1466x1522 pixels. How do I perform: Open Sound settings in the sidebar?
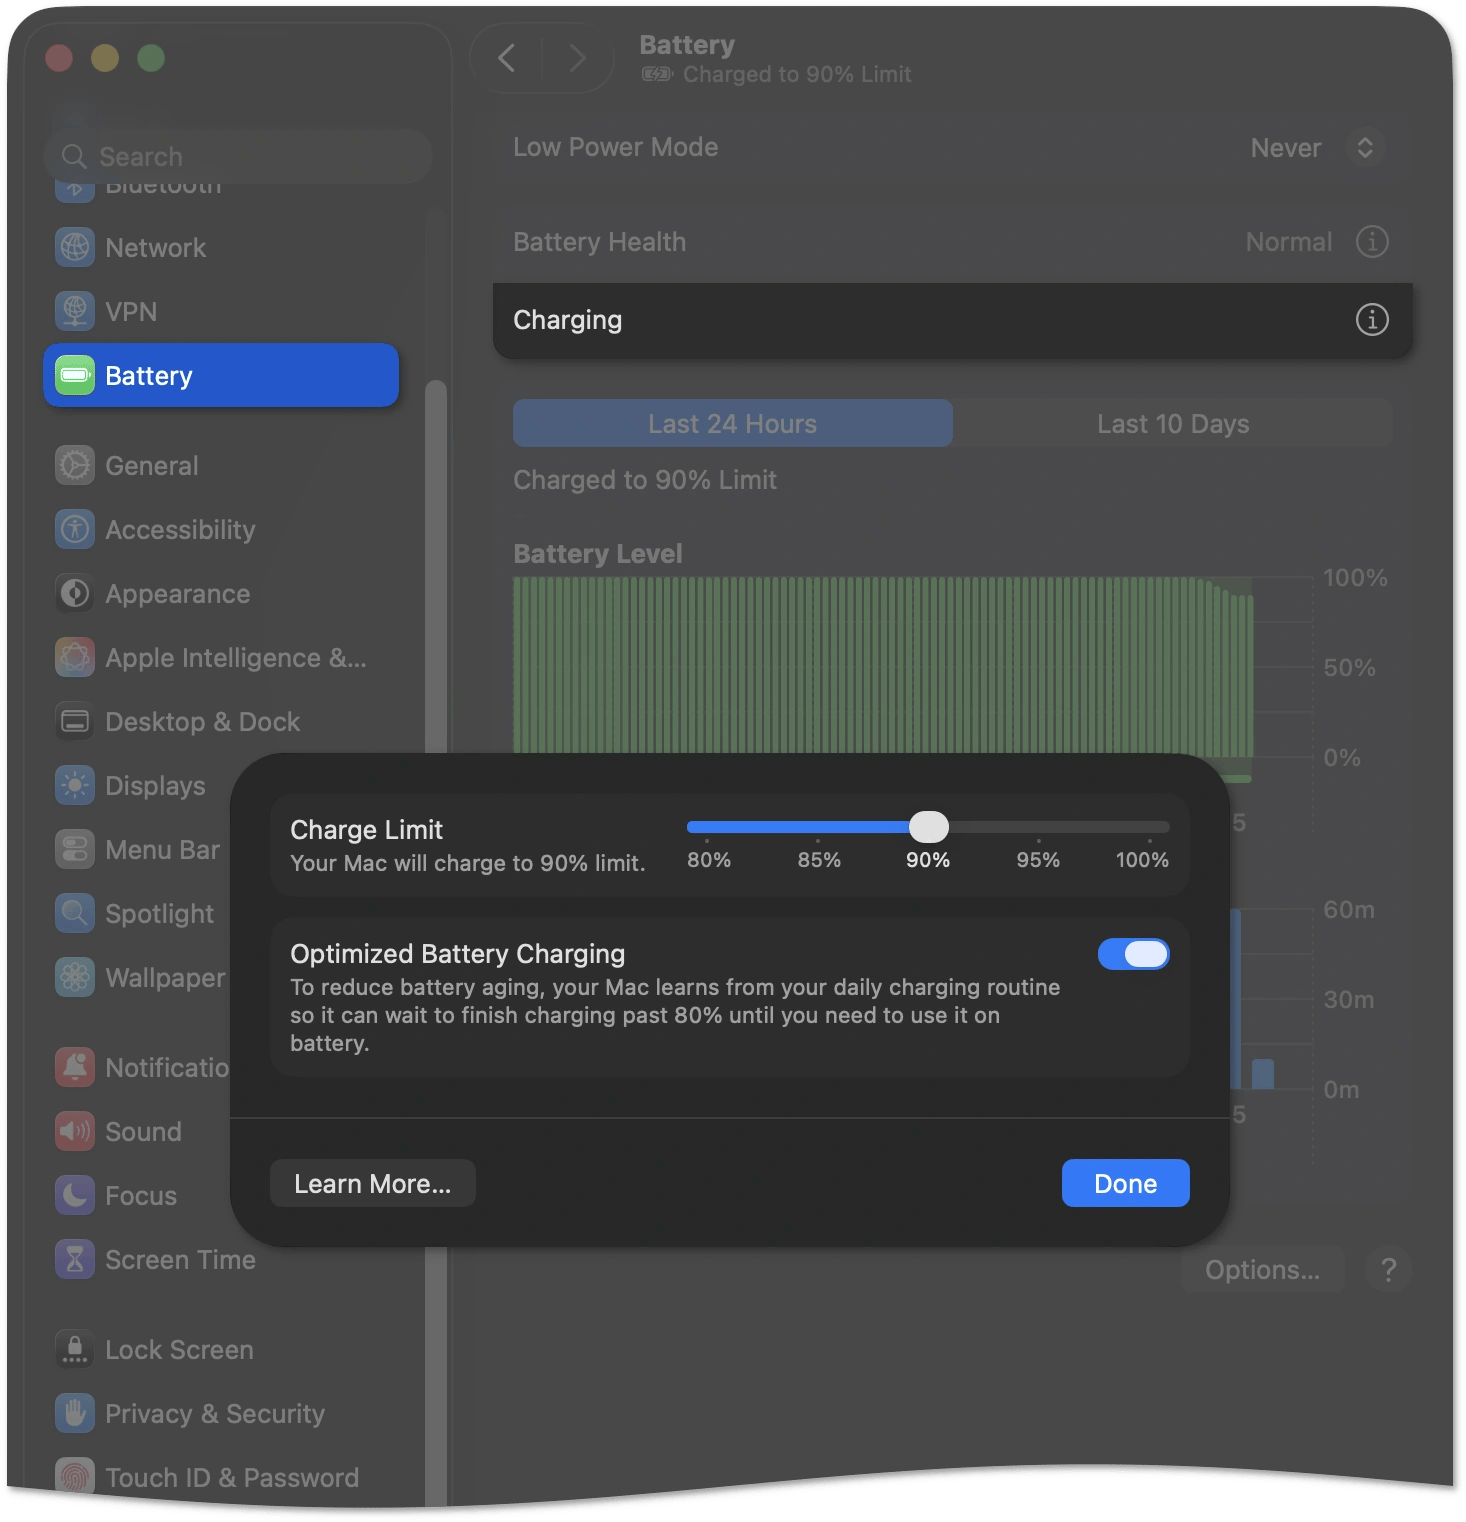137,1131
